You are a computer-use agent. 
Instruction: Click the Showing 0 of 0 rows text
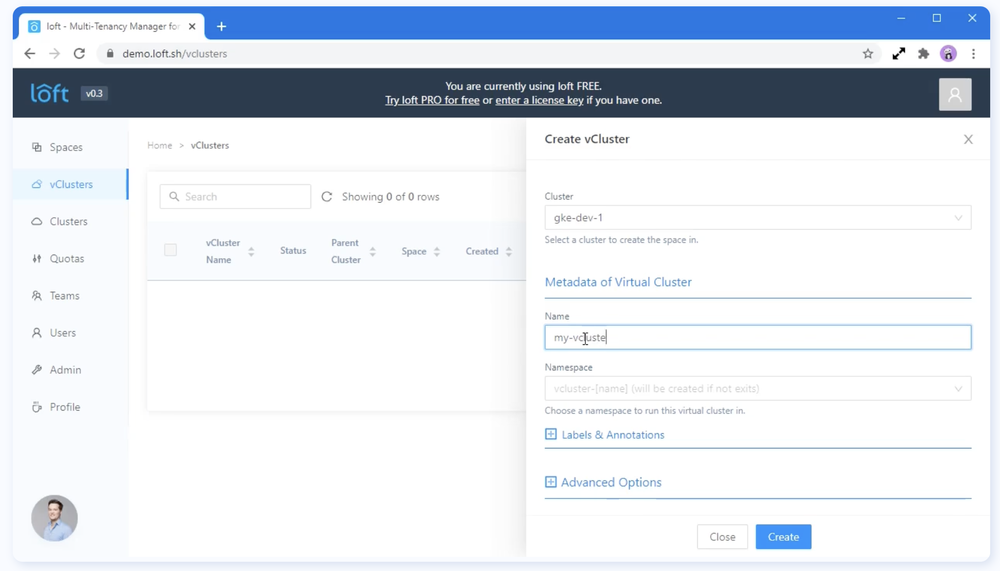coord(390,197)
